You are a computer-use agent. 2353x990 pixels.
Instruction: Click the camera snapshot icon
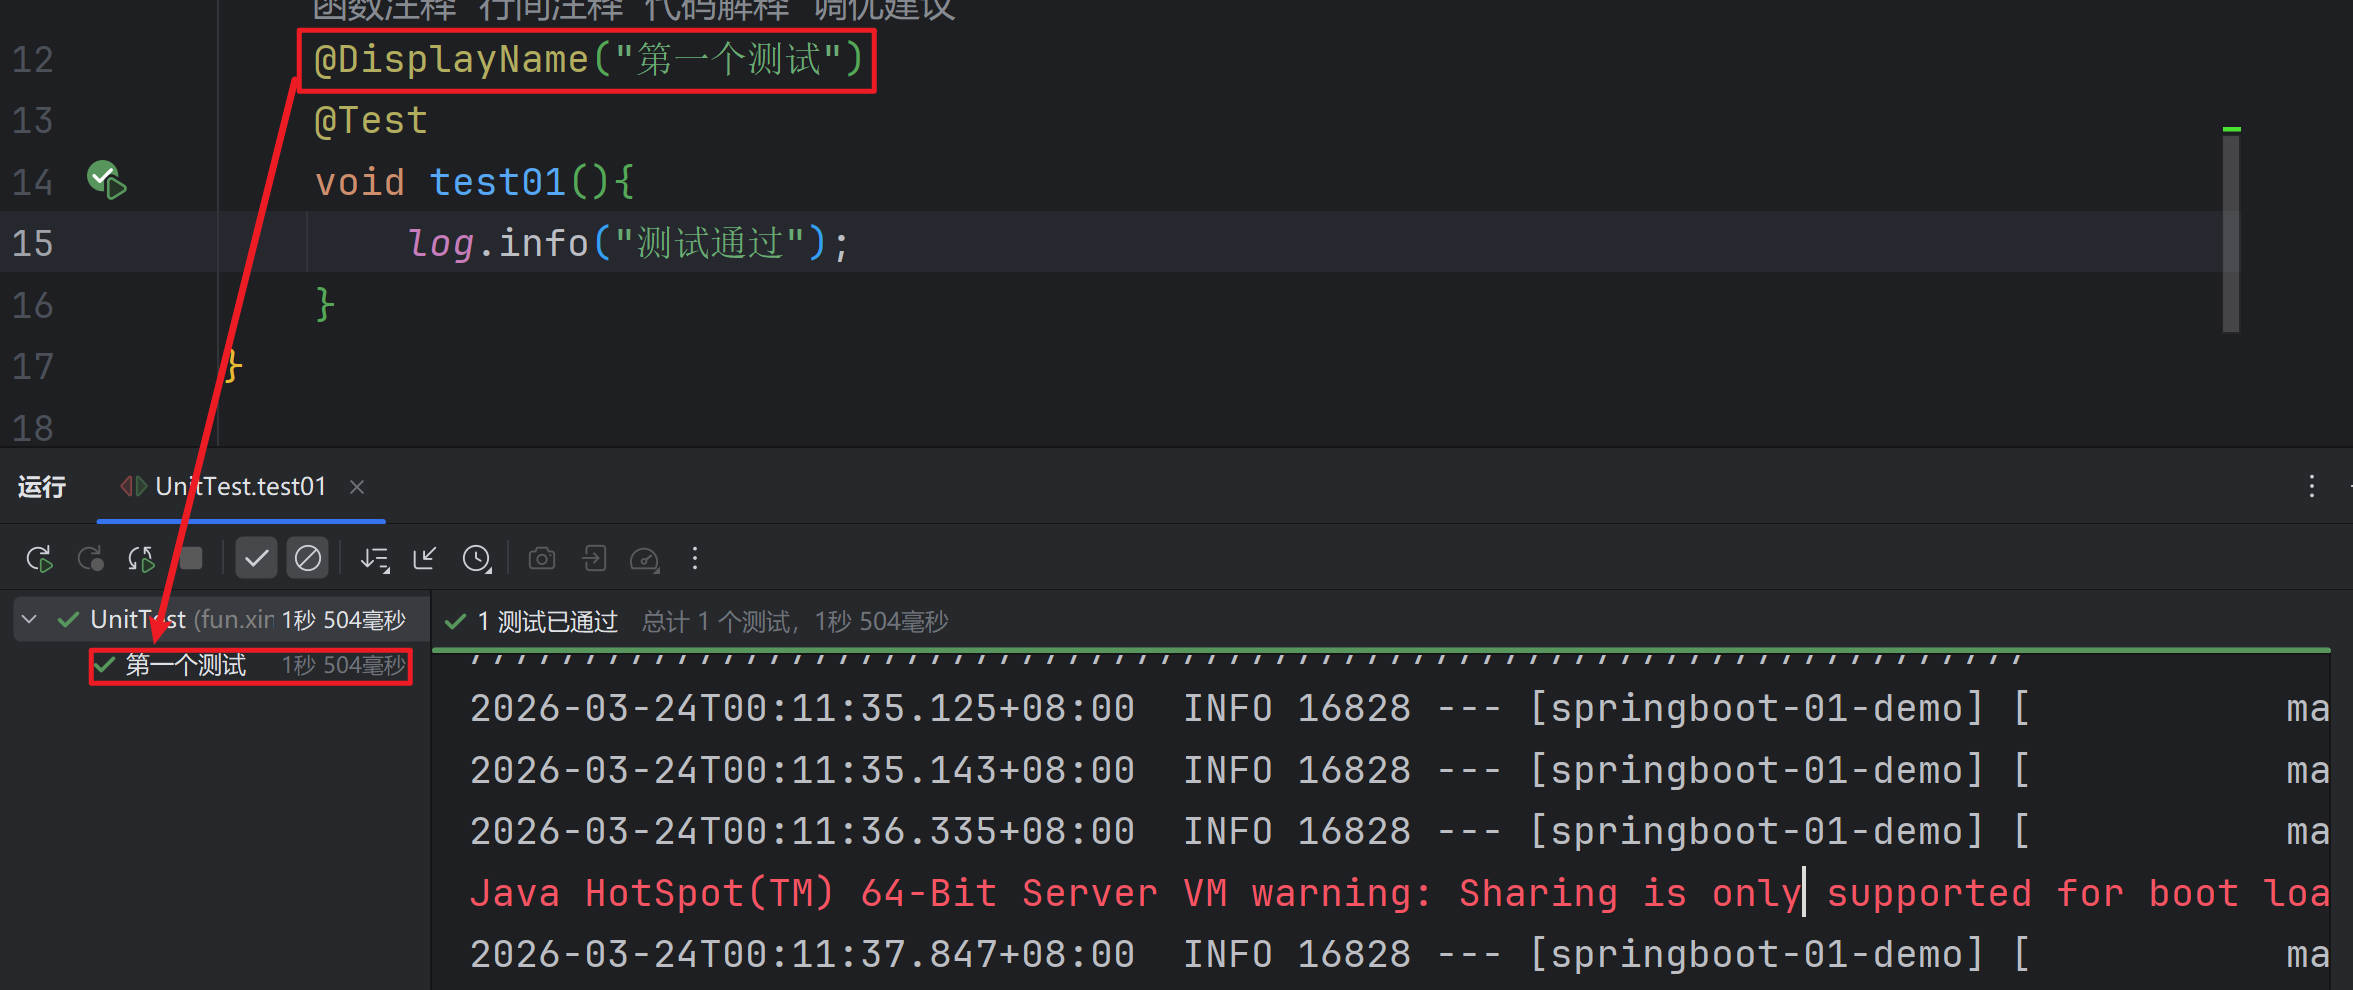(x=542, y=558)
